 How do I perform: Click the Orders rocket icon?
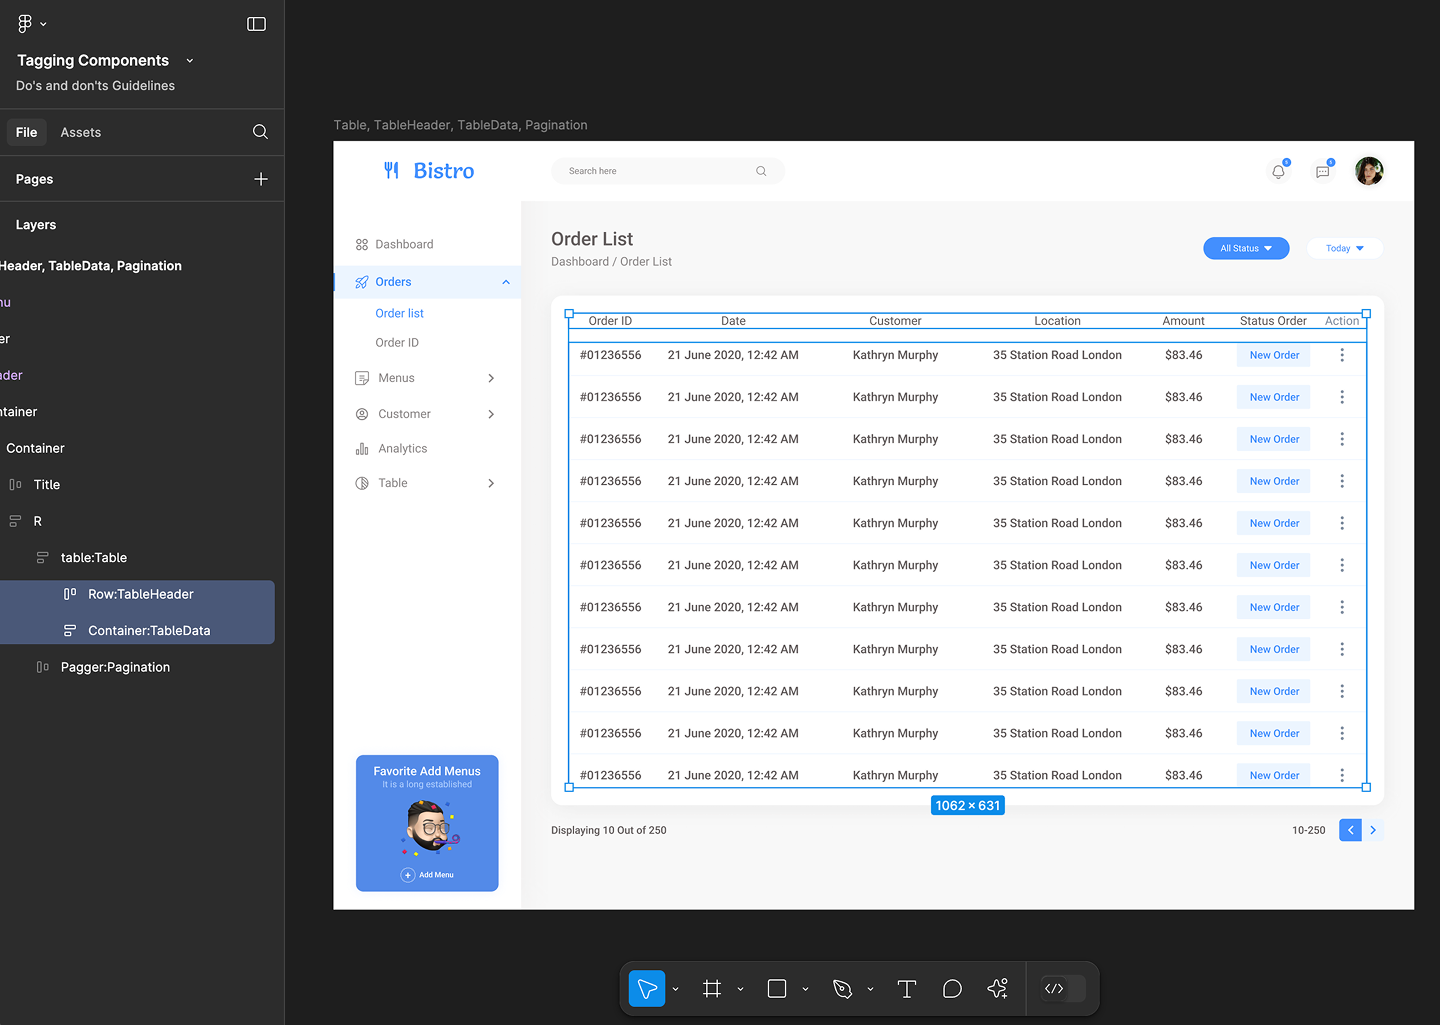[x=362, y=282]
